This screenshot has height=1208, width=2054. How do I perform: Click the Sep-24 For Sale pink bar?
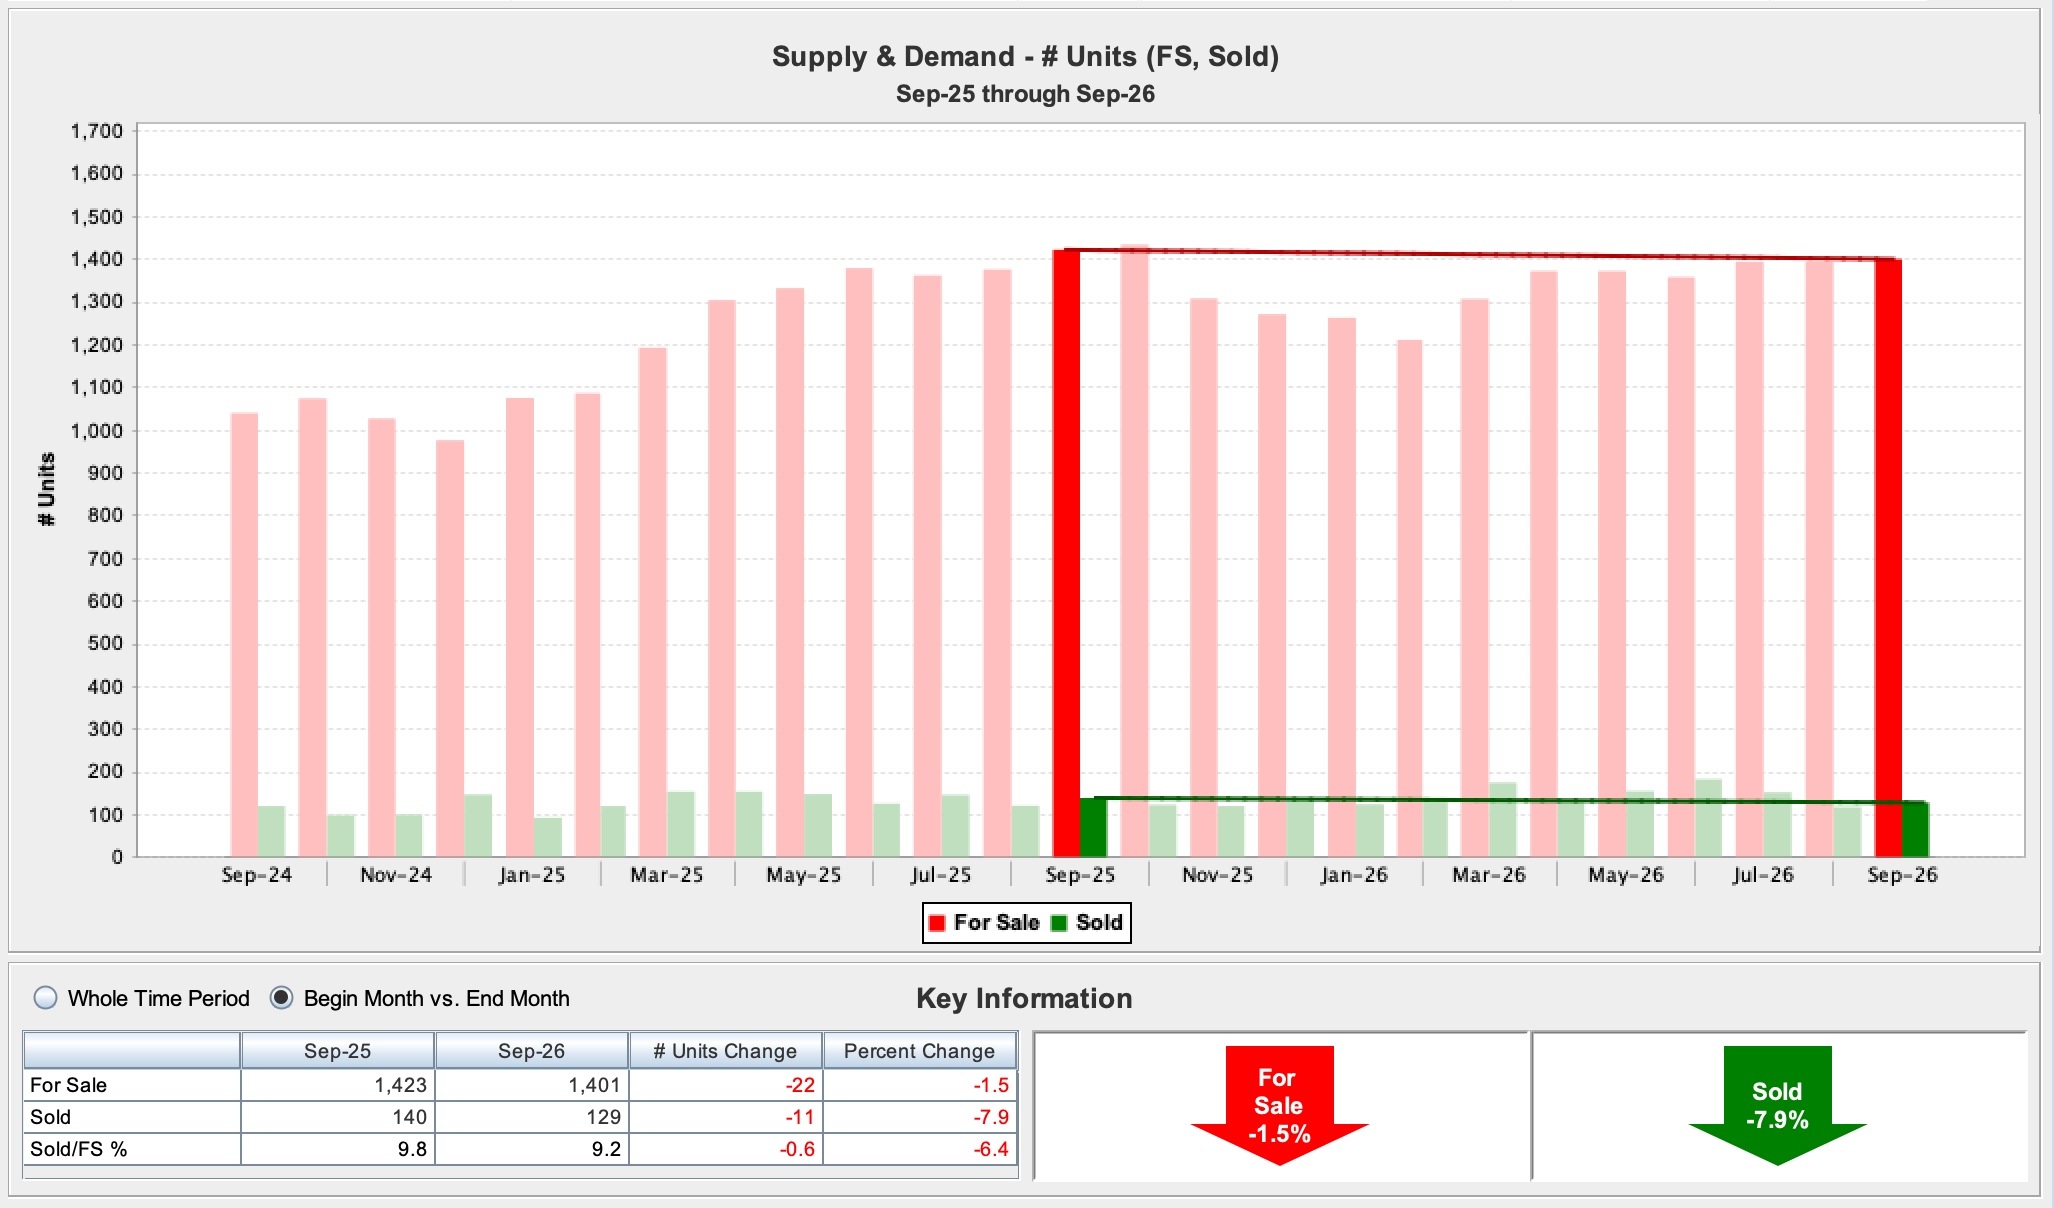244,634
